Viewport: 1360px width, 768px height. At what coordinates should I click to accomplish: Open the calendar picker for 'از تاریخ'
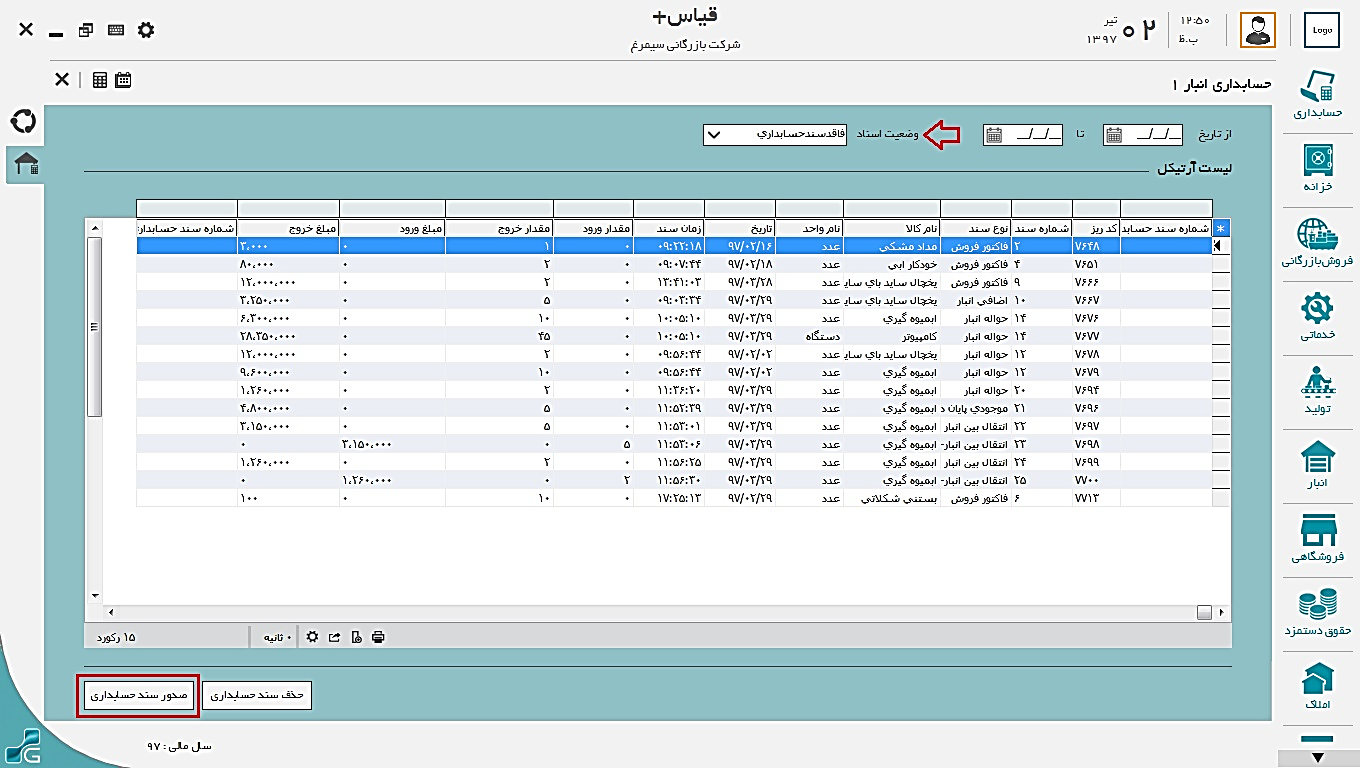point(1114,135)
